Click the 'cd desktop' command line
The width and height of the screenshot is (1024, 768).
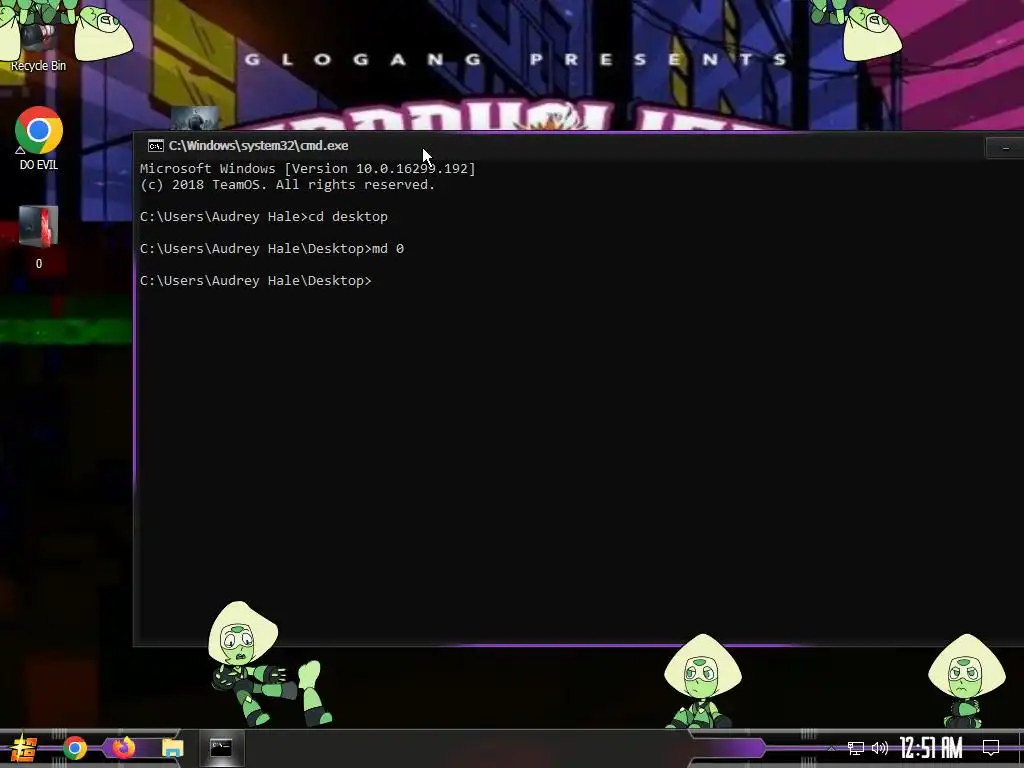pyautogui.click(x=264, y=217)
